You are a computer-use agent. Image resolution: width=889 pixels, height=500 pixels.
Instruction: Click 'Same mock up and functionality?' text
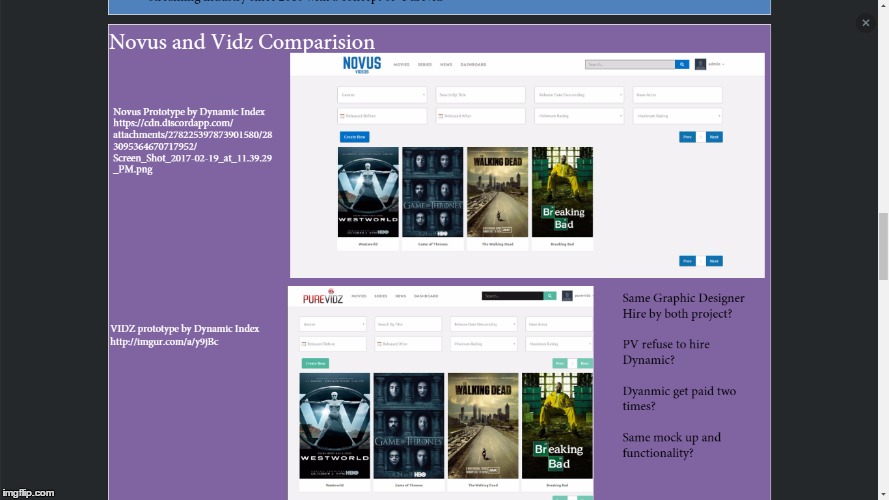[x=671, y=445]
